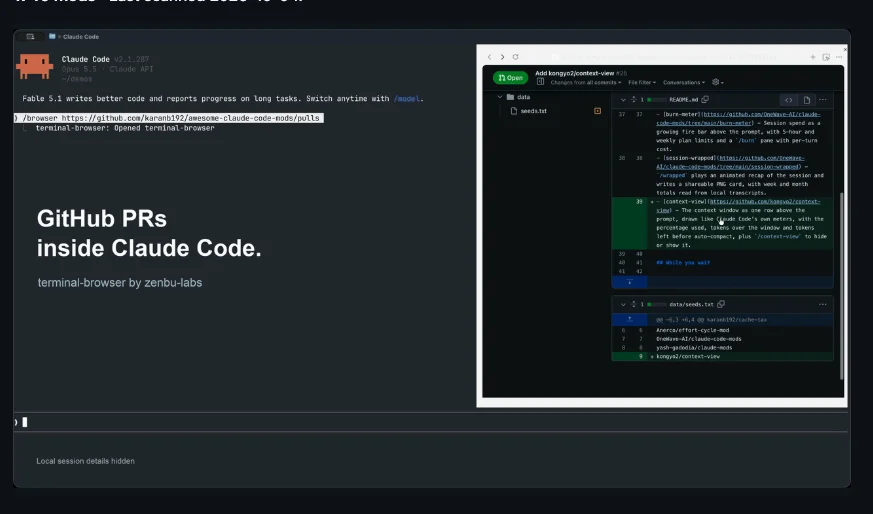Click the Claude Code prompt input line
Image resolution: width=873 pixels, height=514 pixels.
pyautogui.click(x=431, y=422)
